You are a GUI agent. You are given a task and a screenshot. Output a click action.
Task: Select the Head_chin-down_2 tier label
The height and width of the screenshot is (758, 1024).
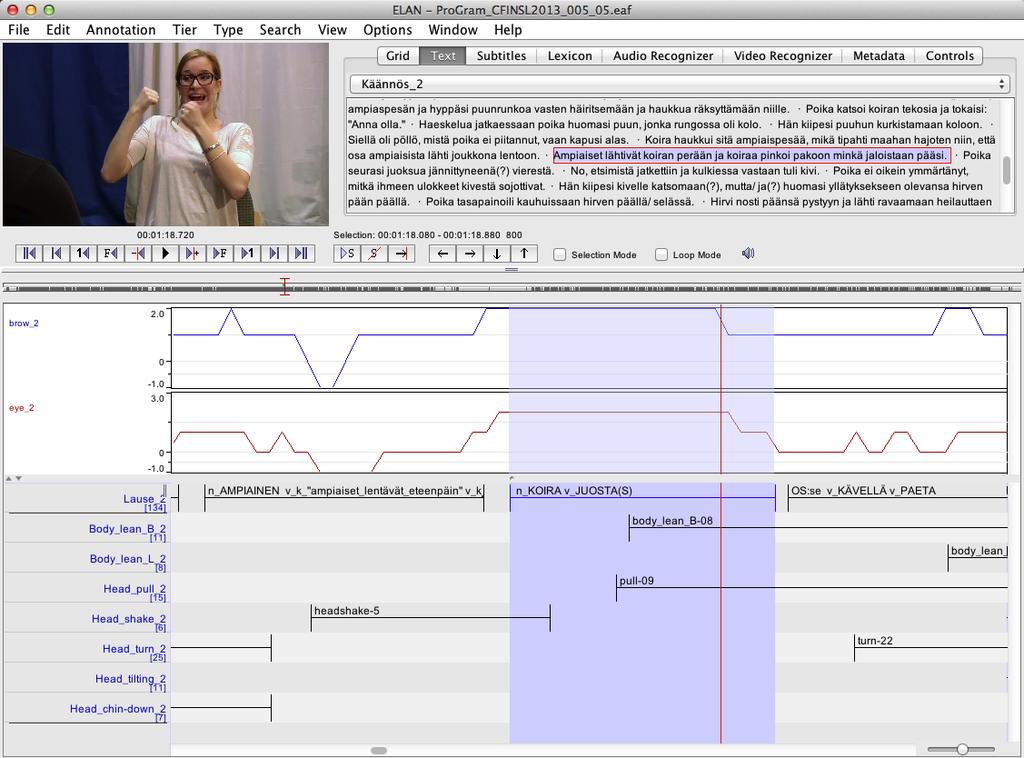coord(118,709)
